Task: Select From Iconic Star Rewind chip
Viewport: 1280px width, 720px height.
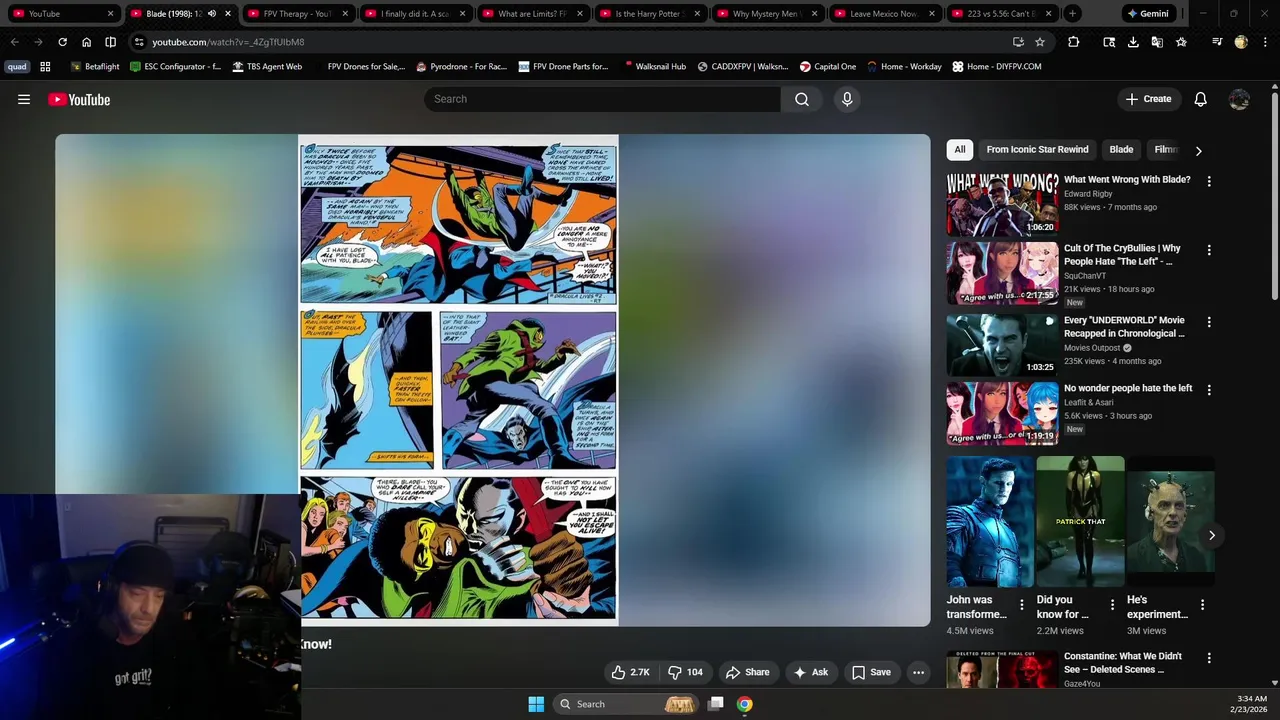Action: 1037,150
